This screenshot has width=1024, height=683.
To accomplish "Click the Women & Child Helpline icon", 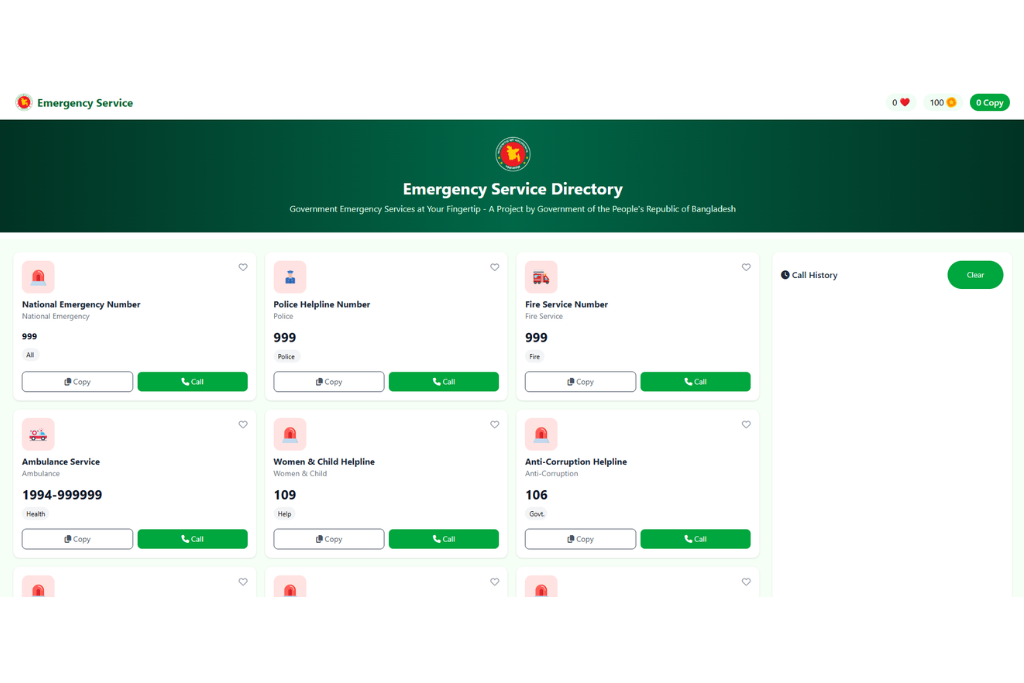I will point(290,434).
